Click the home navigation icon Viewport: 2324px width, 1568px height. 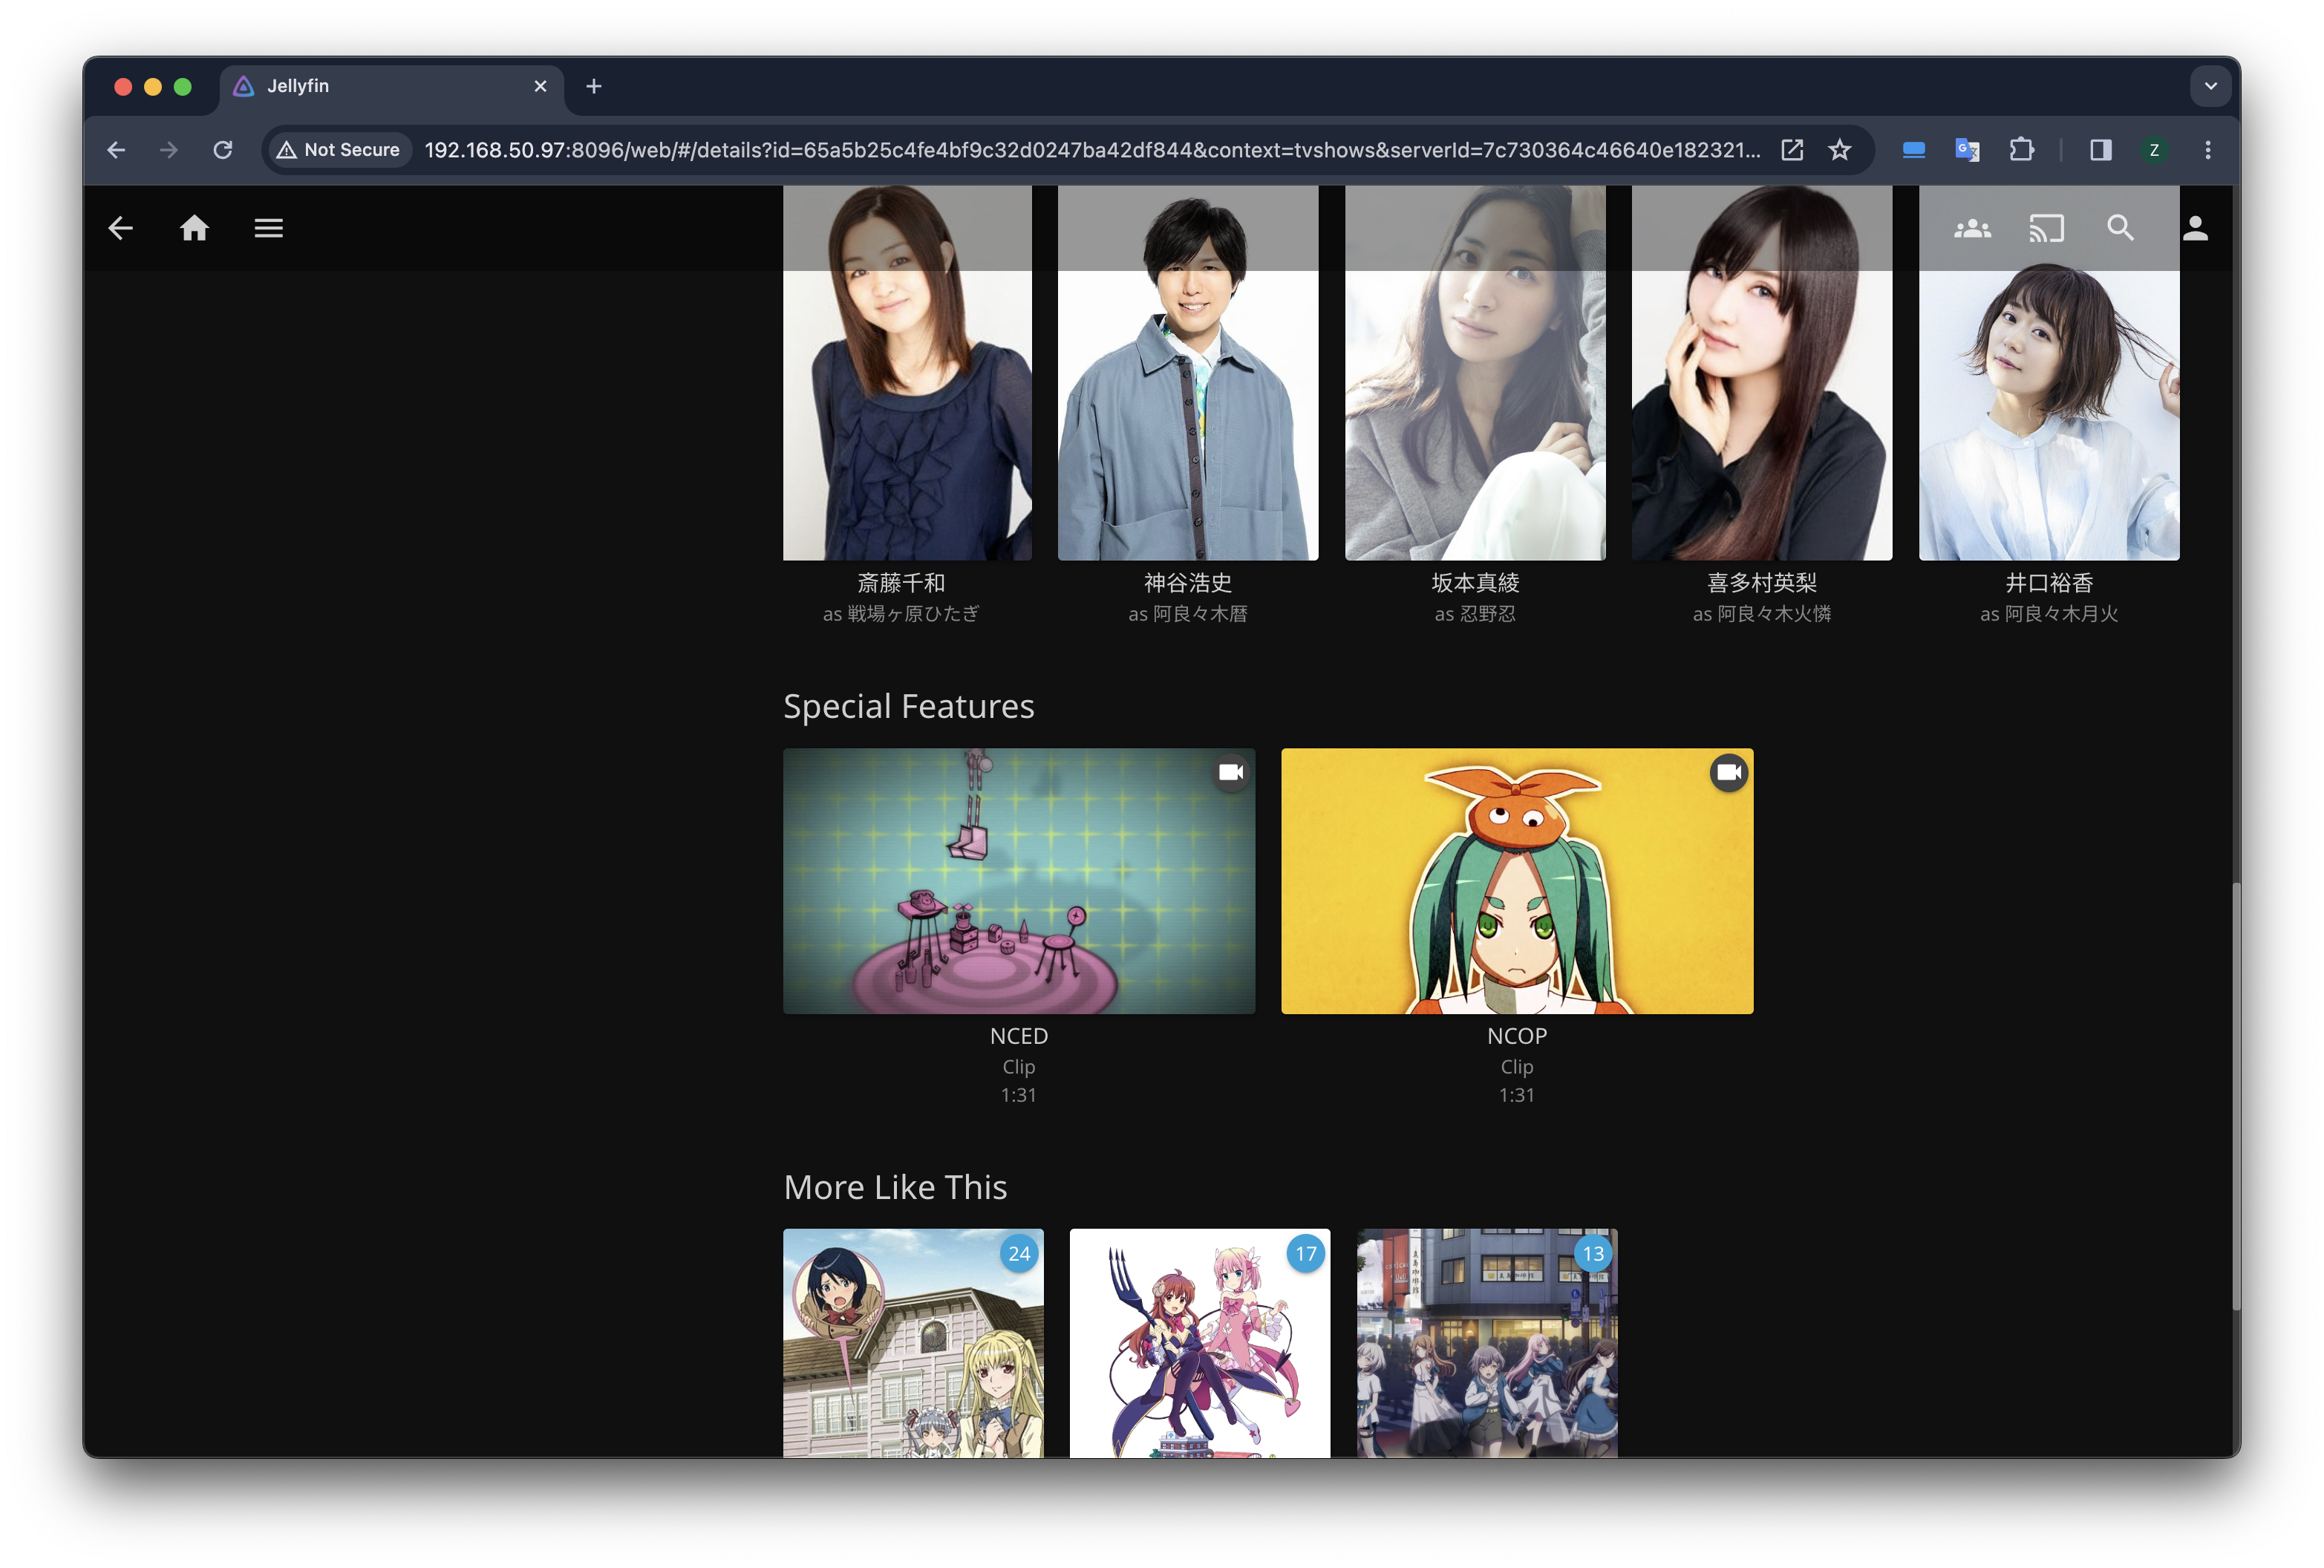[x=192, y=227]
